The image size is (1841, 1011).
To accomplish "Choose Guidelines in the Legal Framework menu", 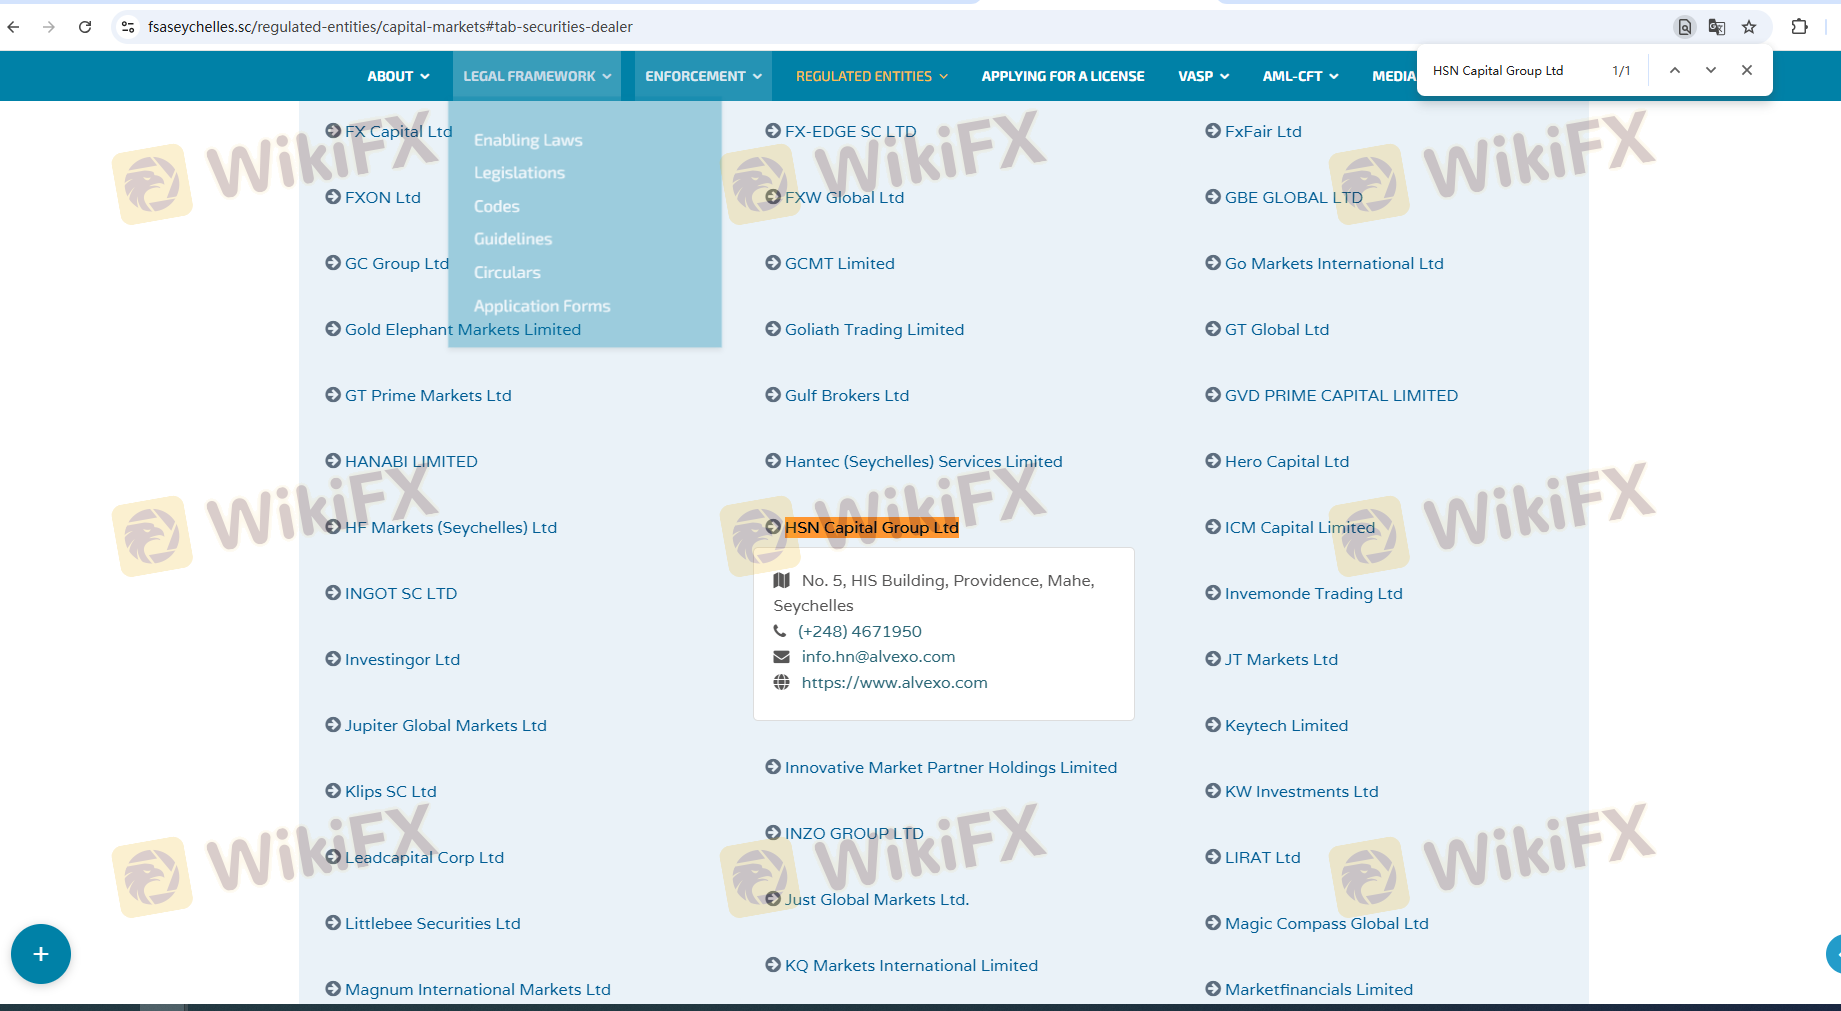I will (513, 239).
